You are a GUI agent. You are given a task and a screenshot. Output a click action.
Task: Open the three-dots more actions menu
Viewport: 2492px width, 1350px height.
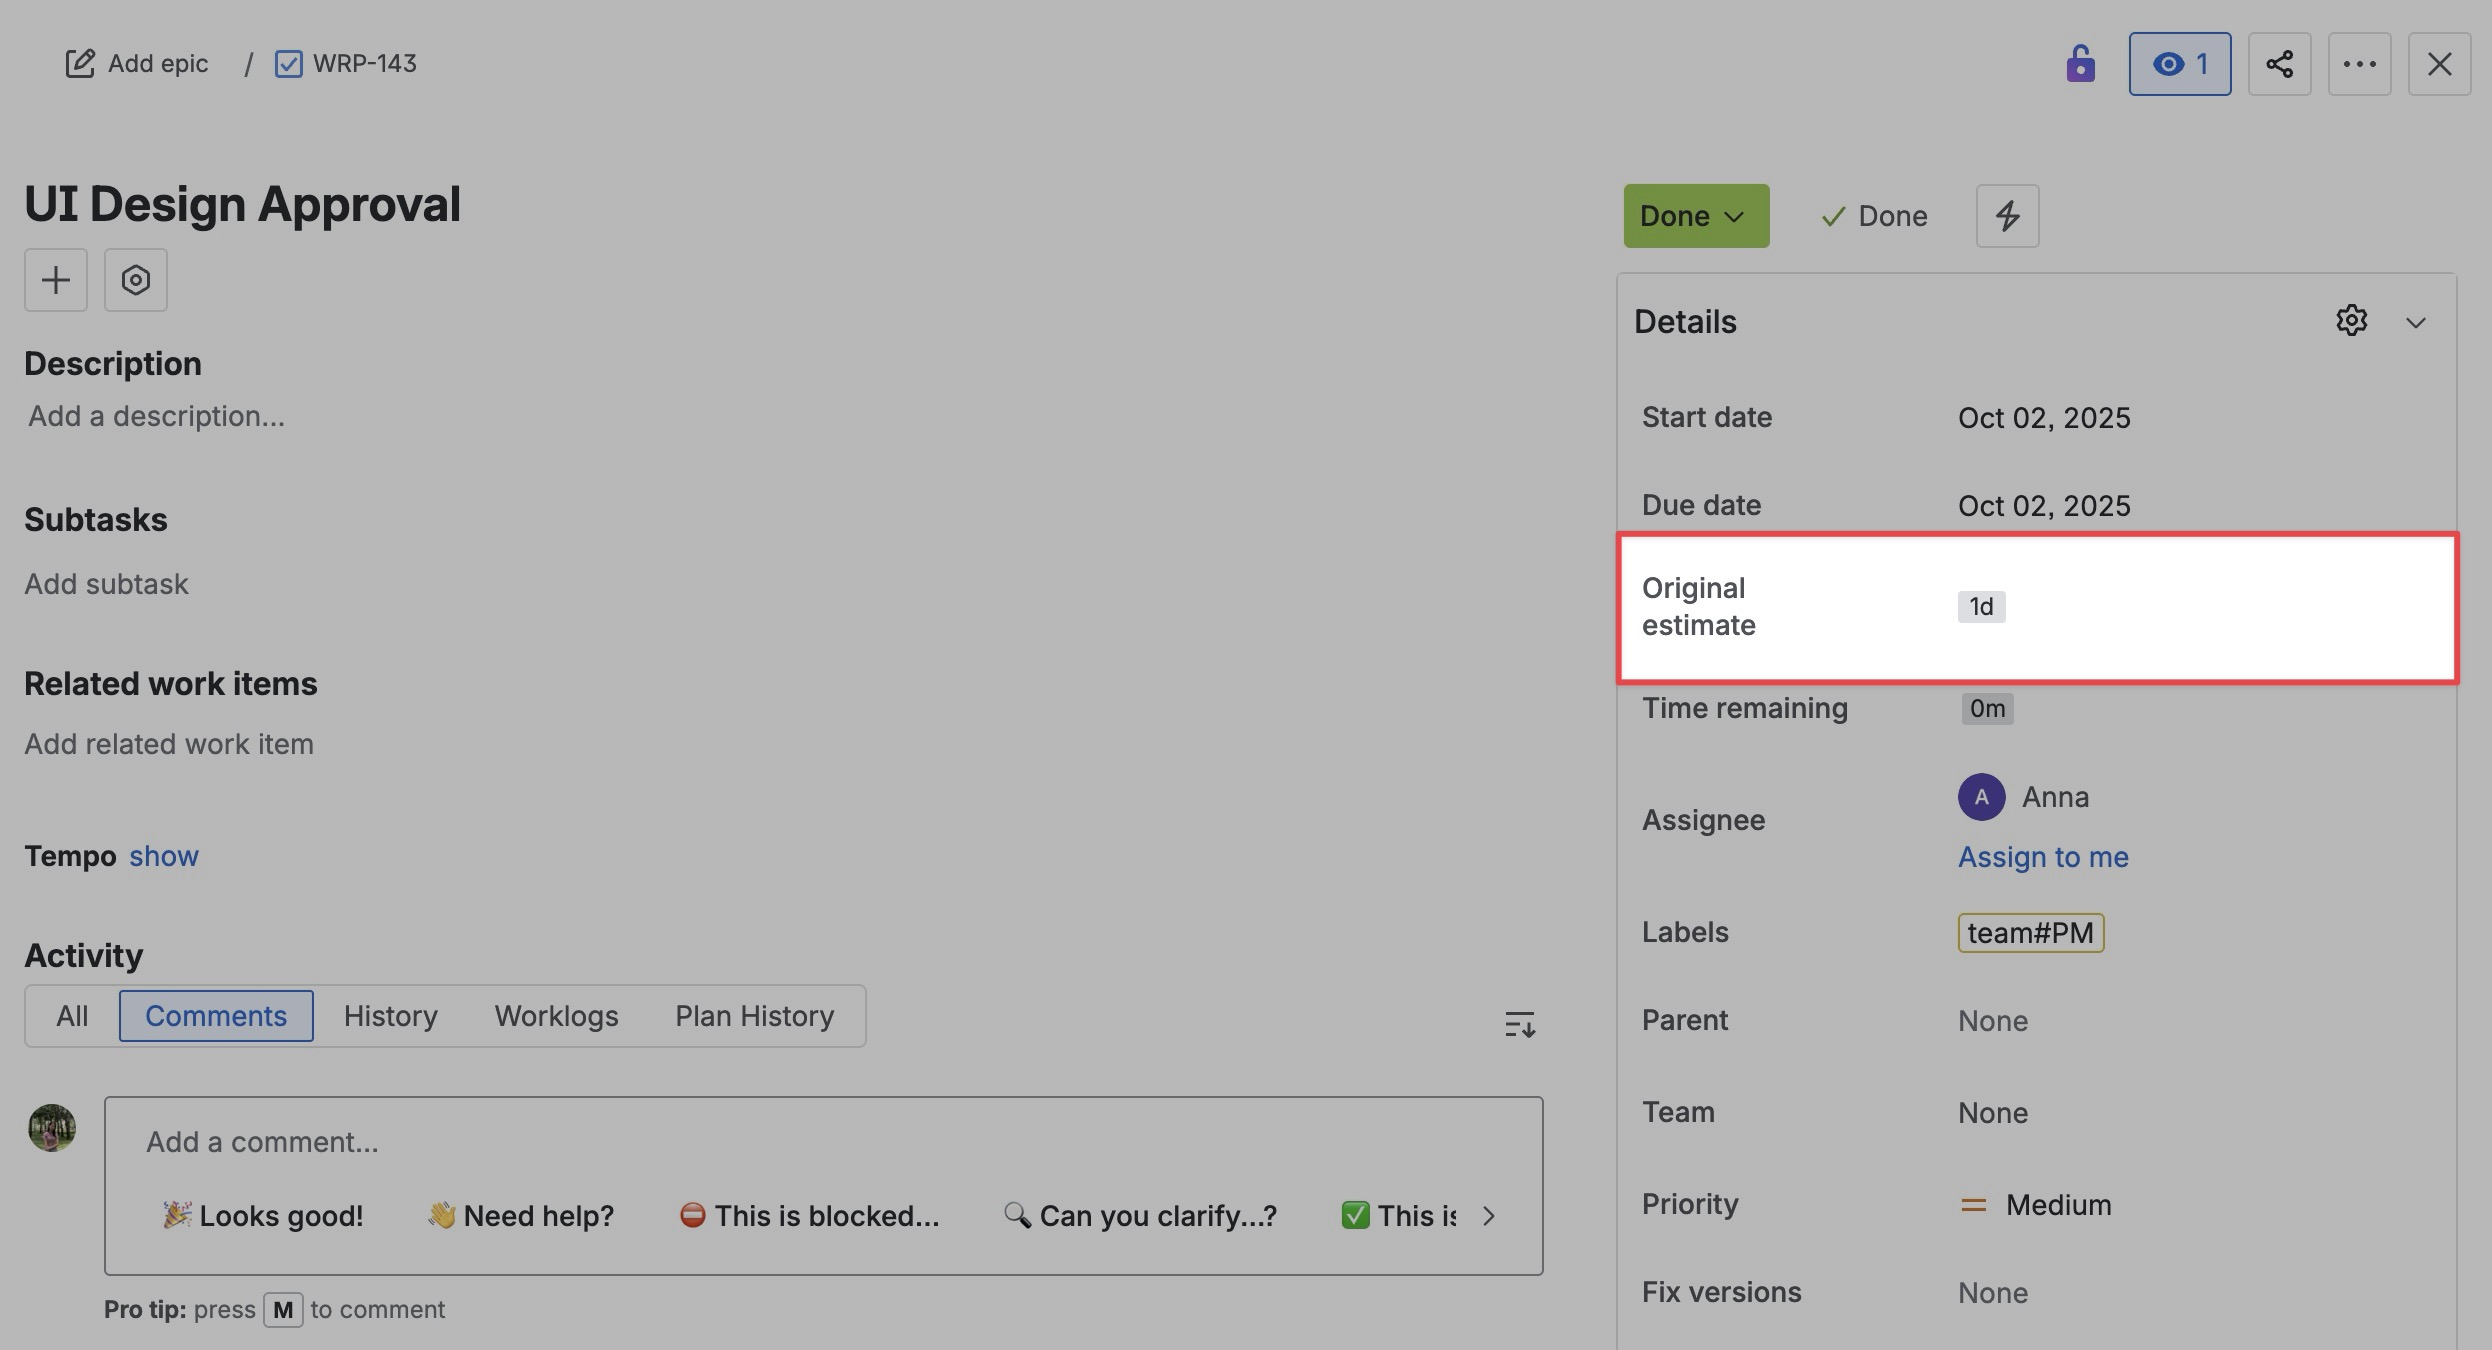pyautogui.click(x=2359, y=64)
